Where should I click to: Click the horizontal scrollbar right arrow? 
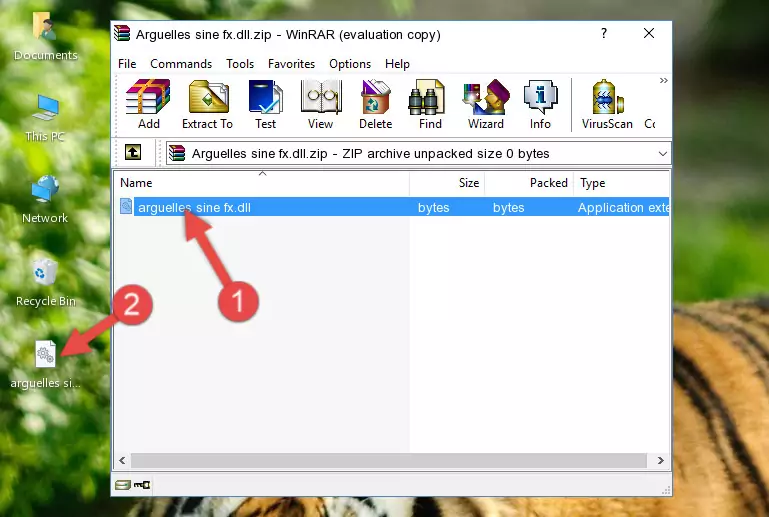(x=661, y=461)
